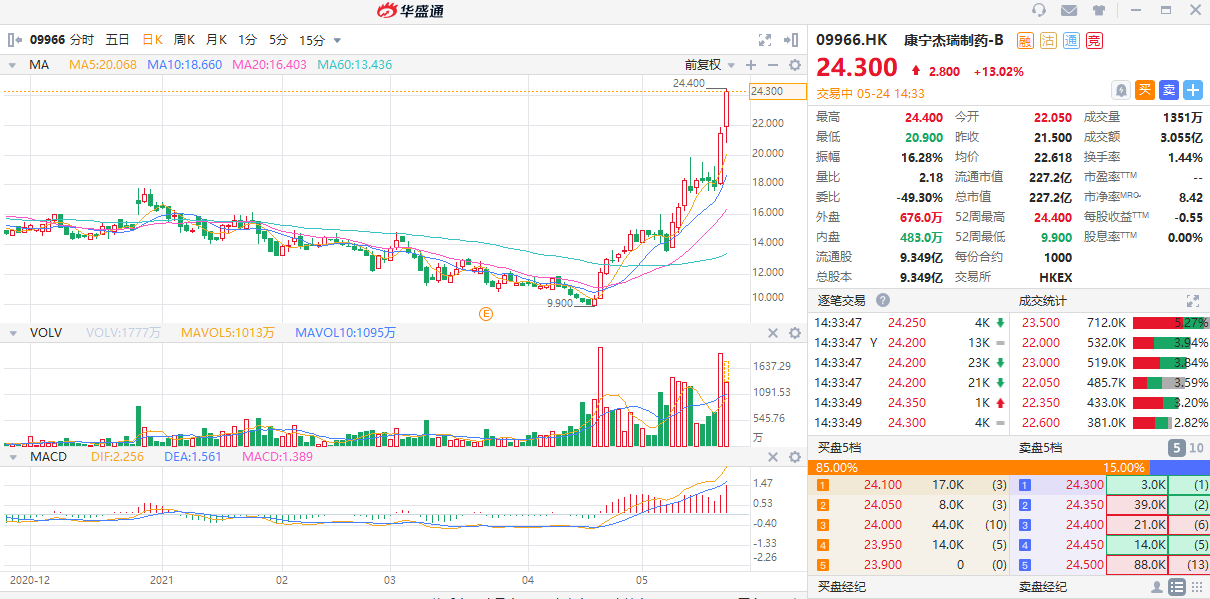Click the E event marker on chart
Image resolution: width=1210 pixels, height=599 pixels.
[486, 313]
